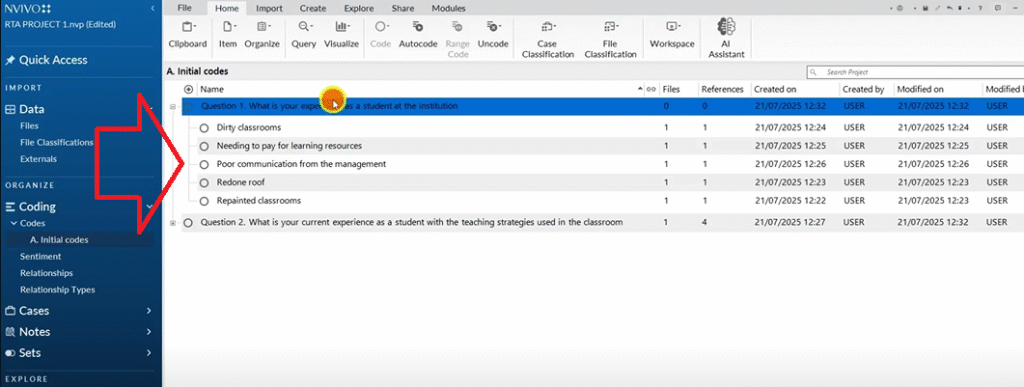Sort by the References column header

[x=722, y=89]
